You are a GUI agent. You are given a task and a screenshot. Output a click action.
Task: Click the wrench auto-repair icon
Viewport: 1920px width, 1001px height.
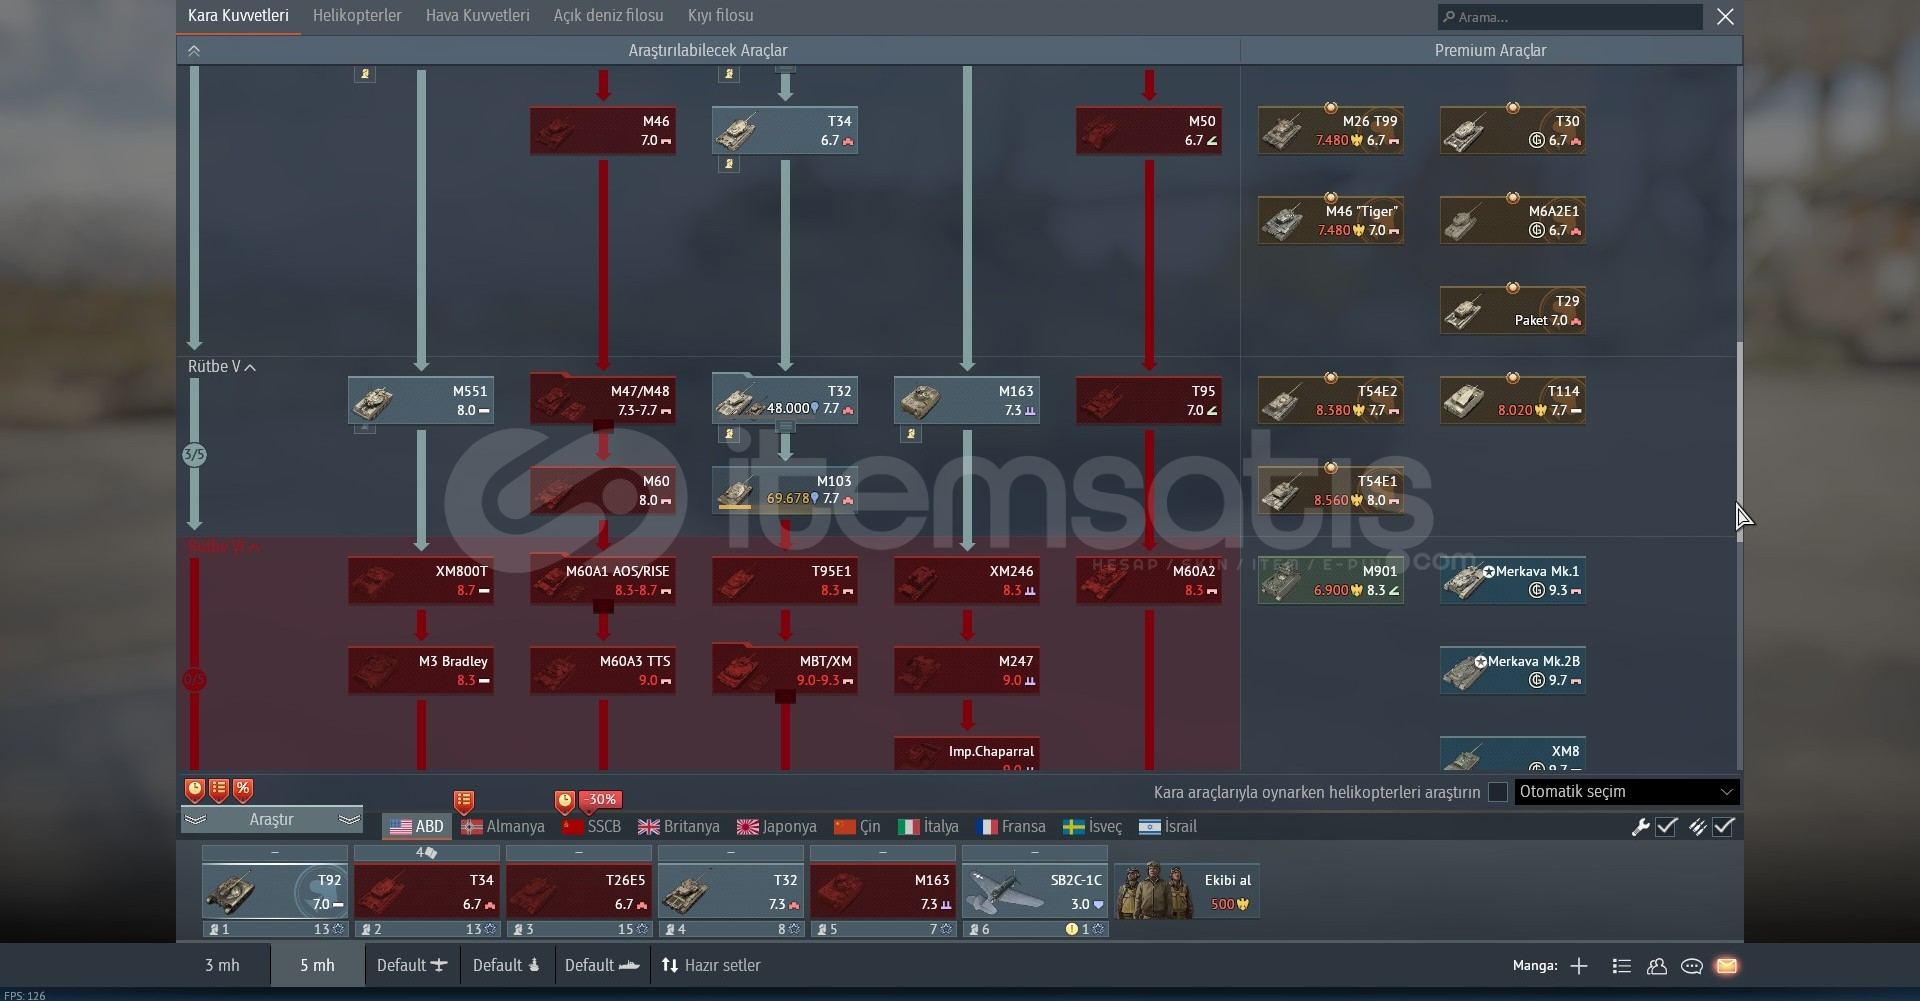tap(1640, 827)
